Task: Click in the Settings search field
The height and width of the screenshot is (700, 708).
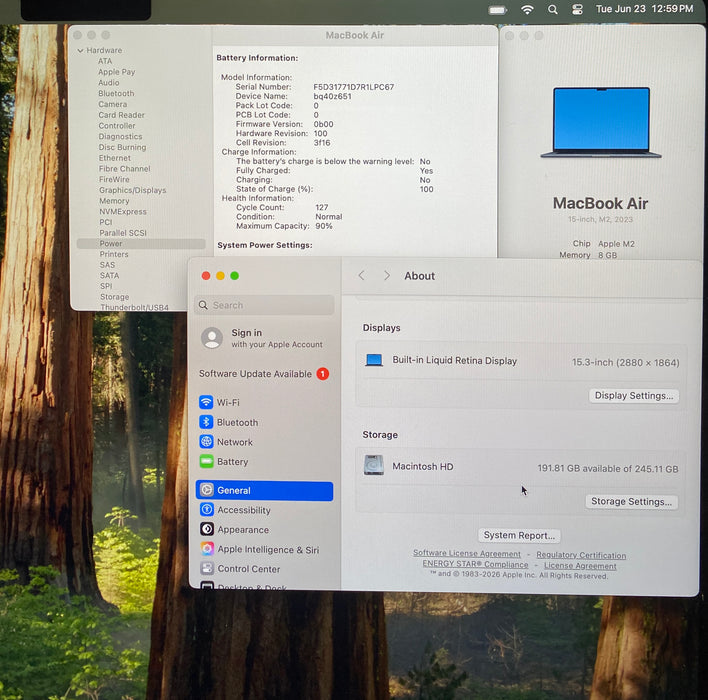Action: pyautogui.click(x=264, y=305)
